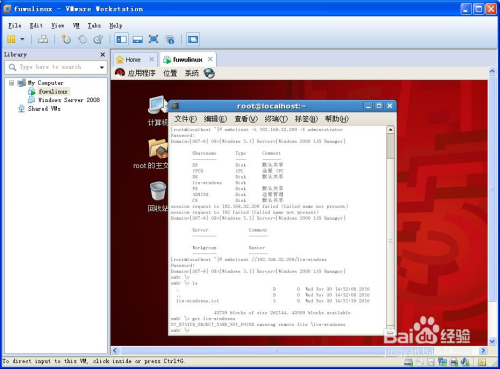Click the hard disk status icon
This screenshot has height=369, width=500.
click(x=408, y=362)
